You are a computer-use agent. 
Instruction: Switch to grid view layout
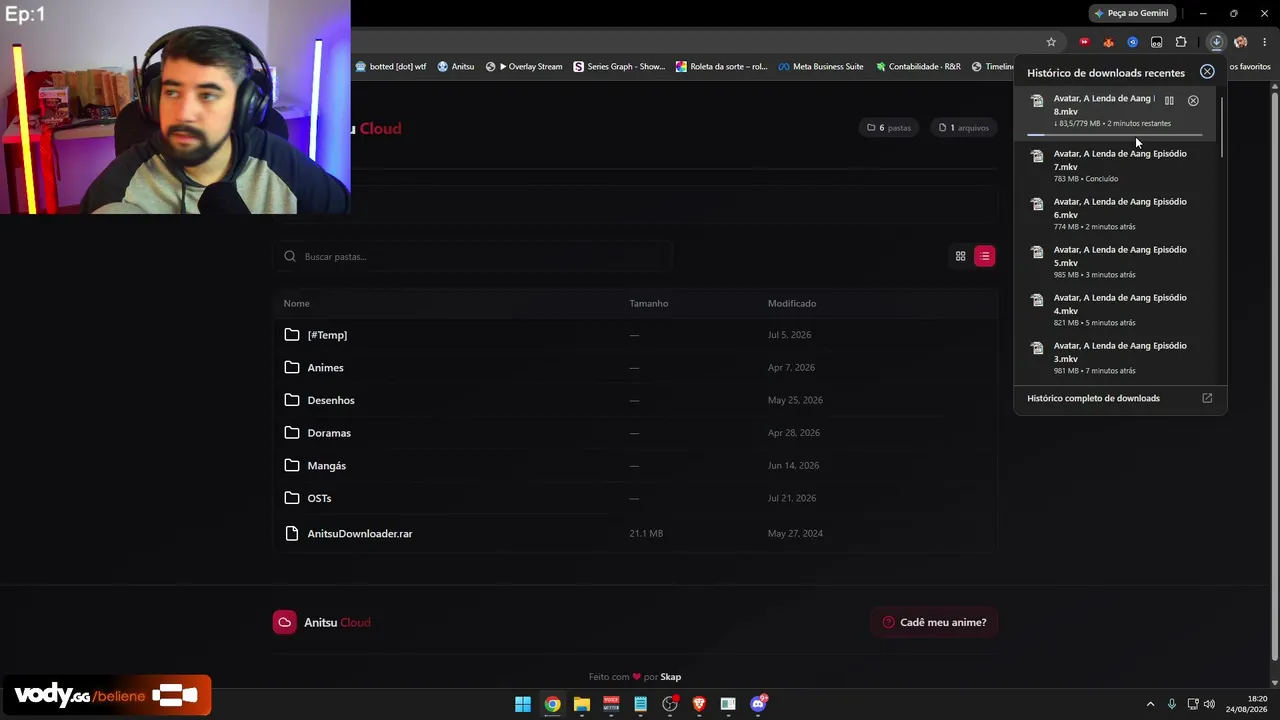(x=960, y=257)
